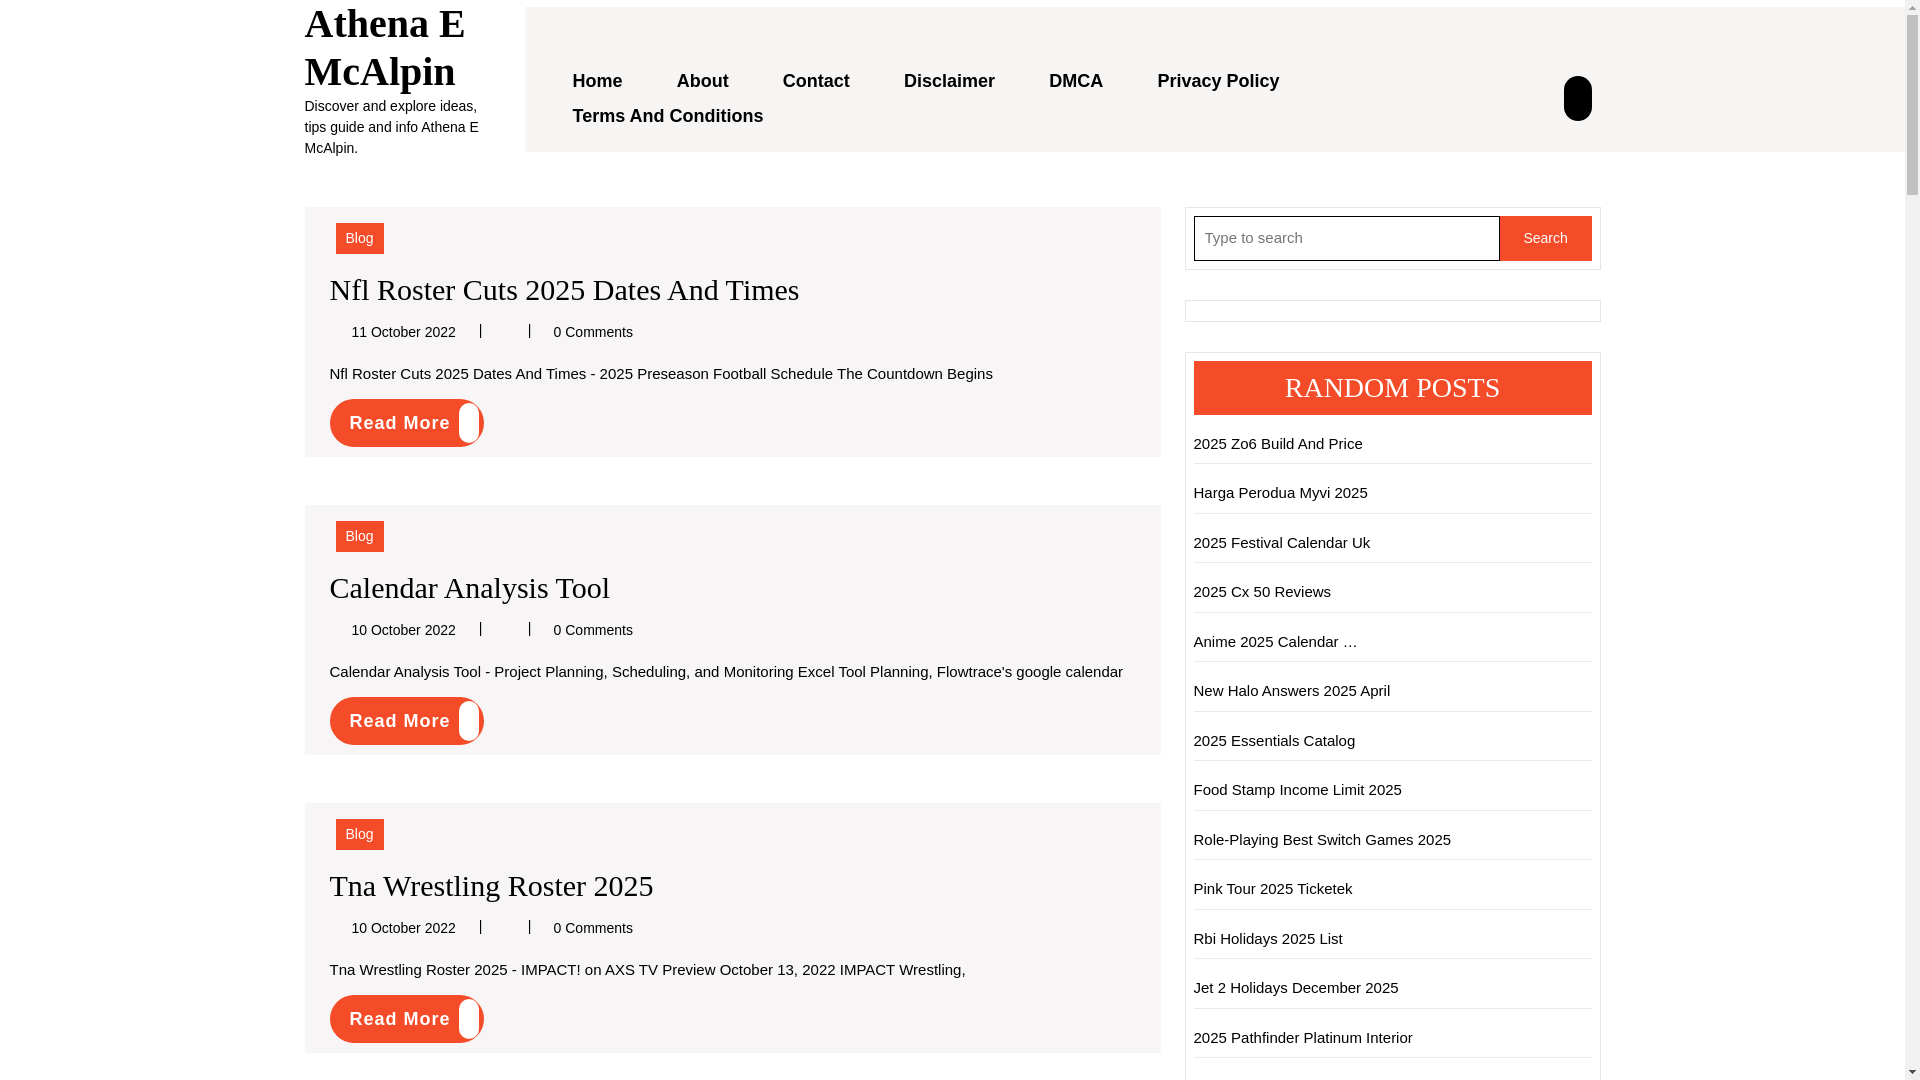Screen dimensions: 1920x1080
Task: Open Jet 2 Holidays December 2025 post
Action: click(x=1296, y=988)
